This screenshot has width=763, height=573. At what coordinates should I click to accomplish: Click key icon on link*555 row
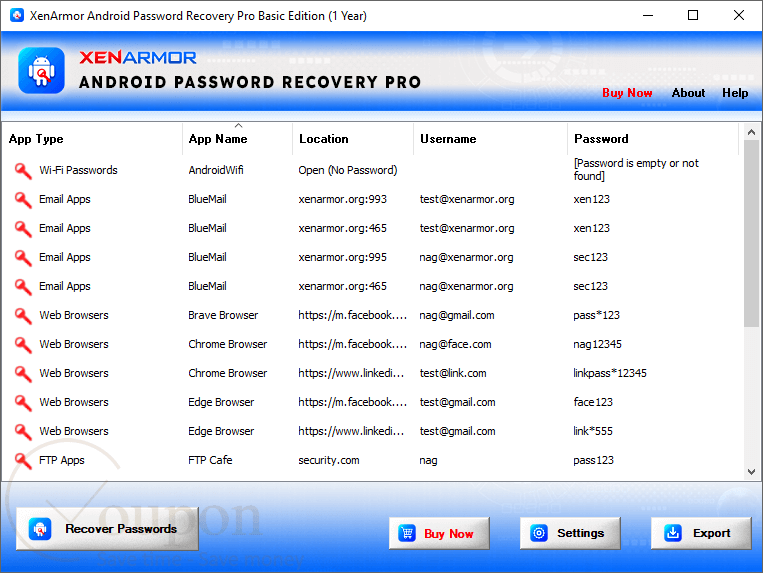22,431
